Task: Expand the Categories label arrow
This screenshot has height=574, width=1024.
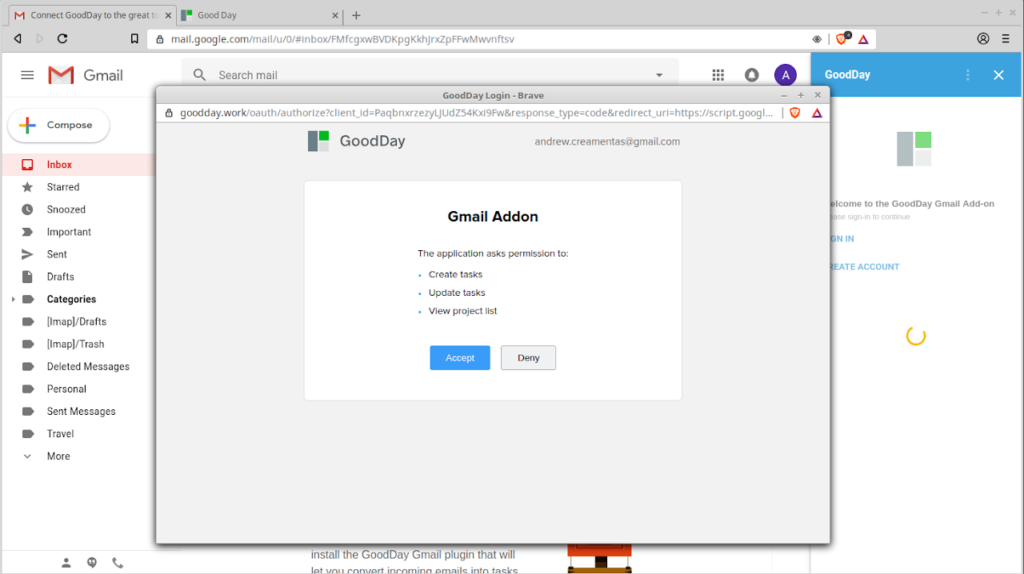Action: (12, 299)
